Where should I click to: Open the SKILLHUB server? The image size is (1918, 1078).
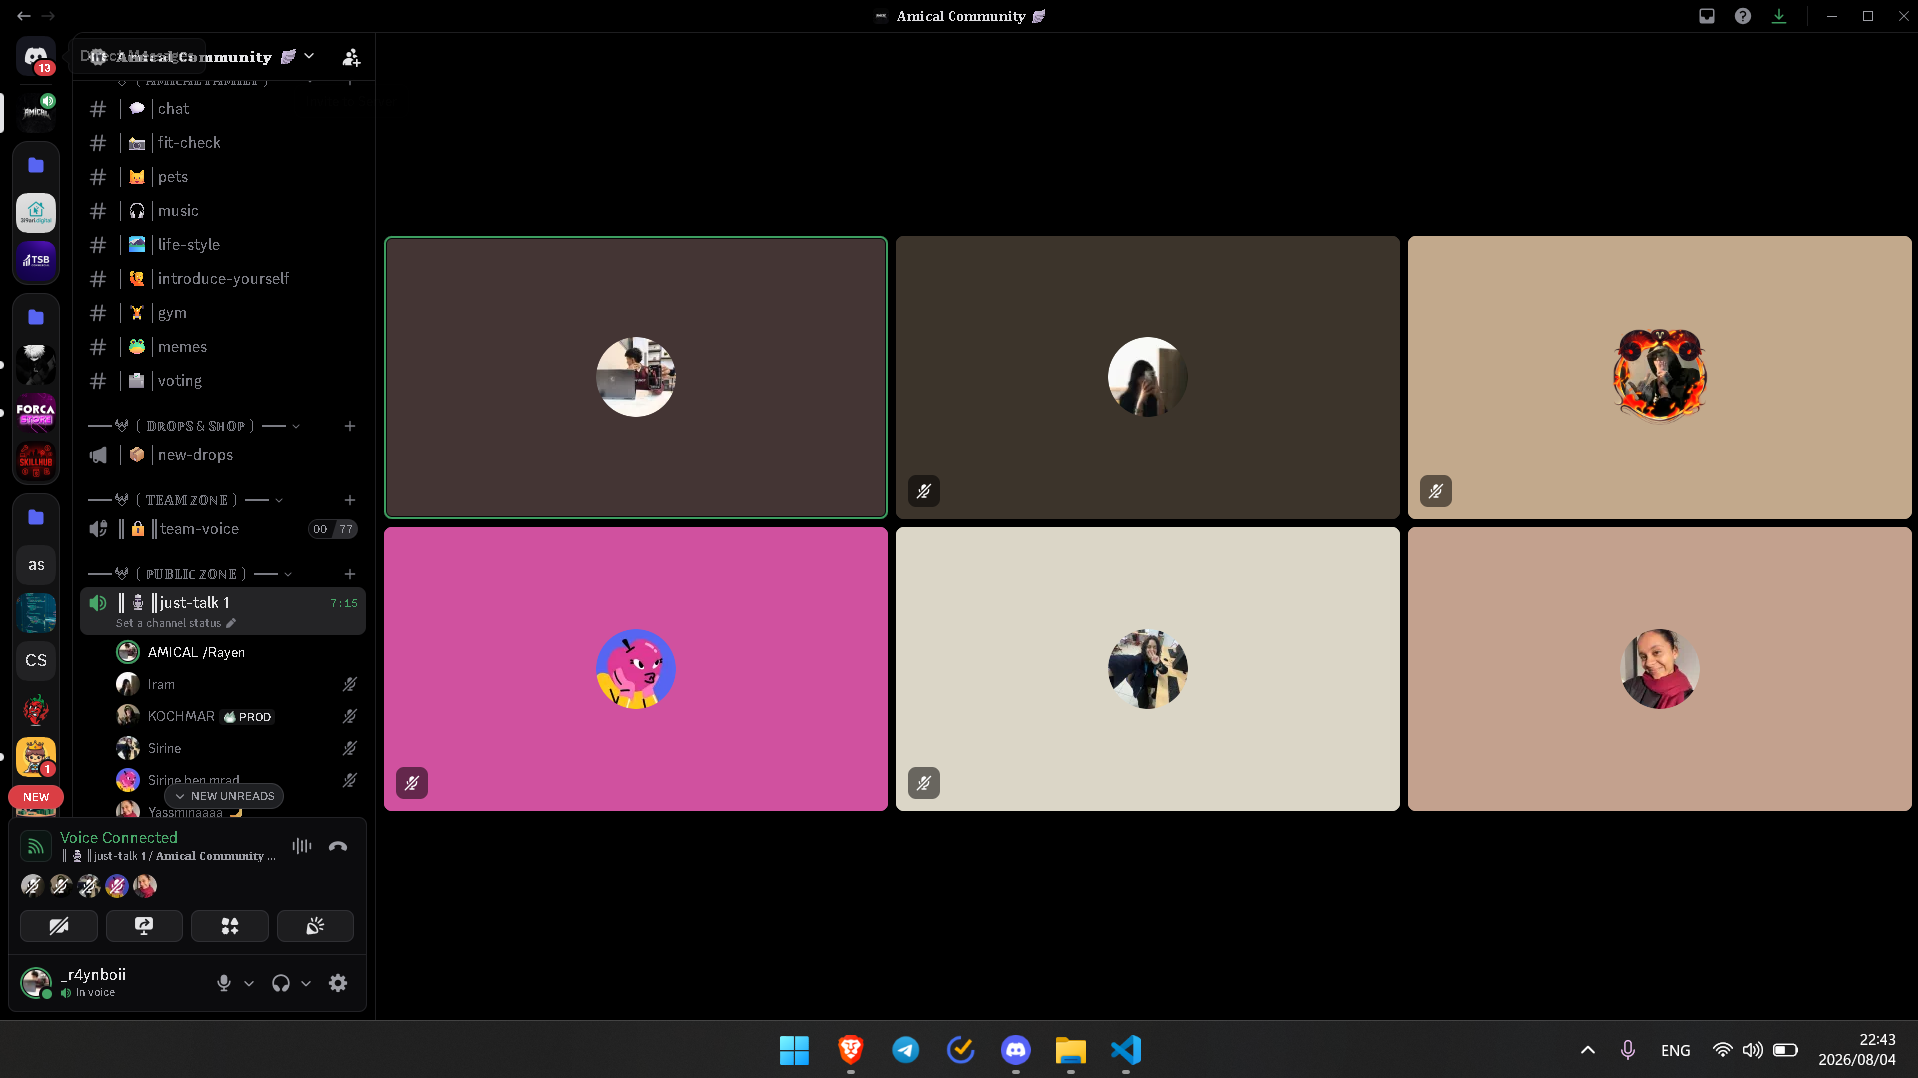pyautogui.click(x=36, y=461)
